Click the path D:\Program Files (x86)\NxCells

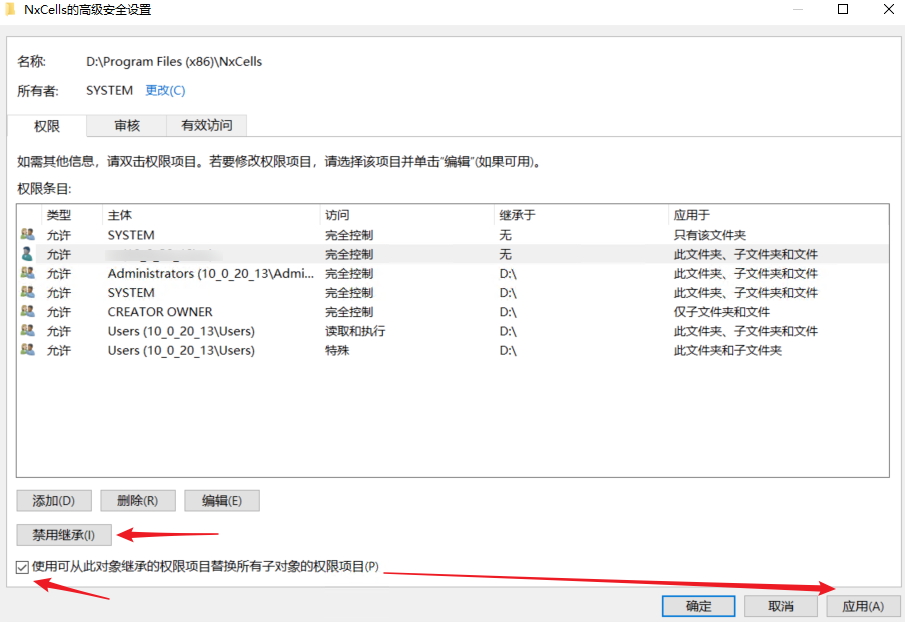click(x=174, y=62)
